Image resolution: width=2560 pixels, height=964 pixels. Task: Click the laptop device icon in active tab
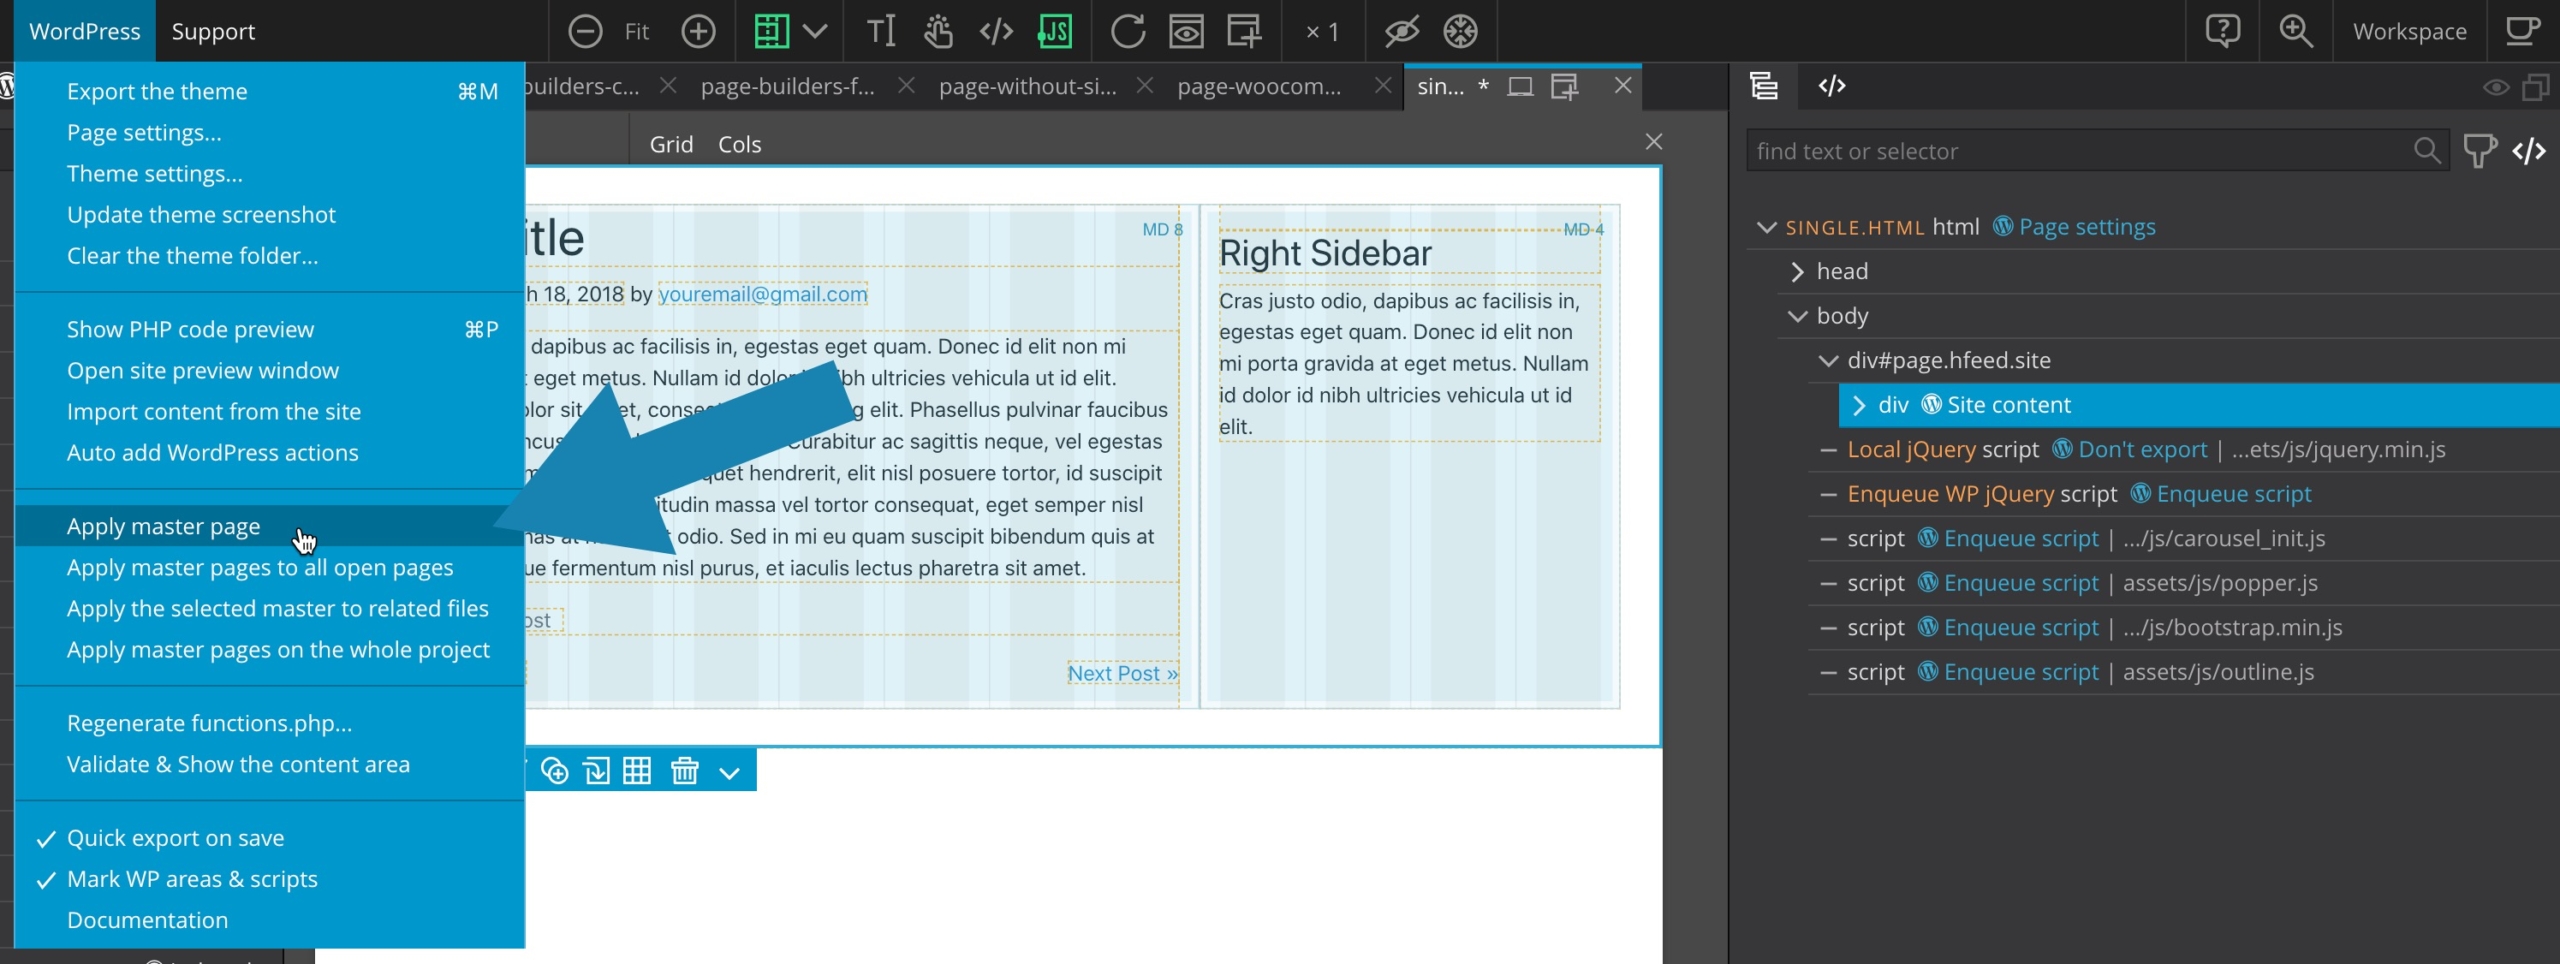[x=1520, y=87]
